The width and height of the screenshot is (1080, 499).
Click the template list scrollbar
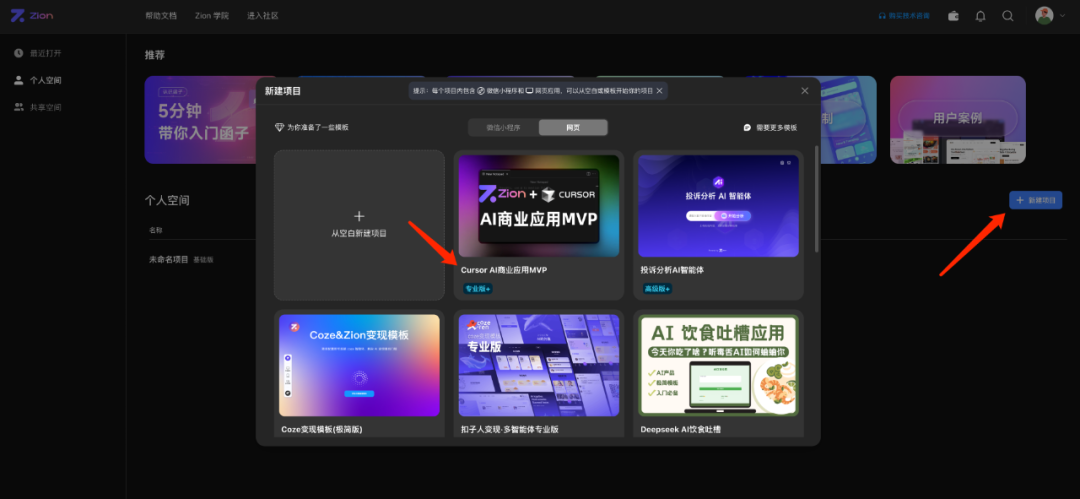[817, 198]
